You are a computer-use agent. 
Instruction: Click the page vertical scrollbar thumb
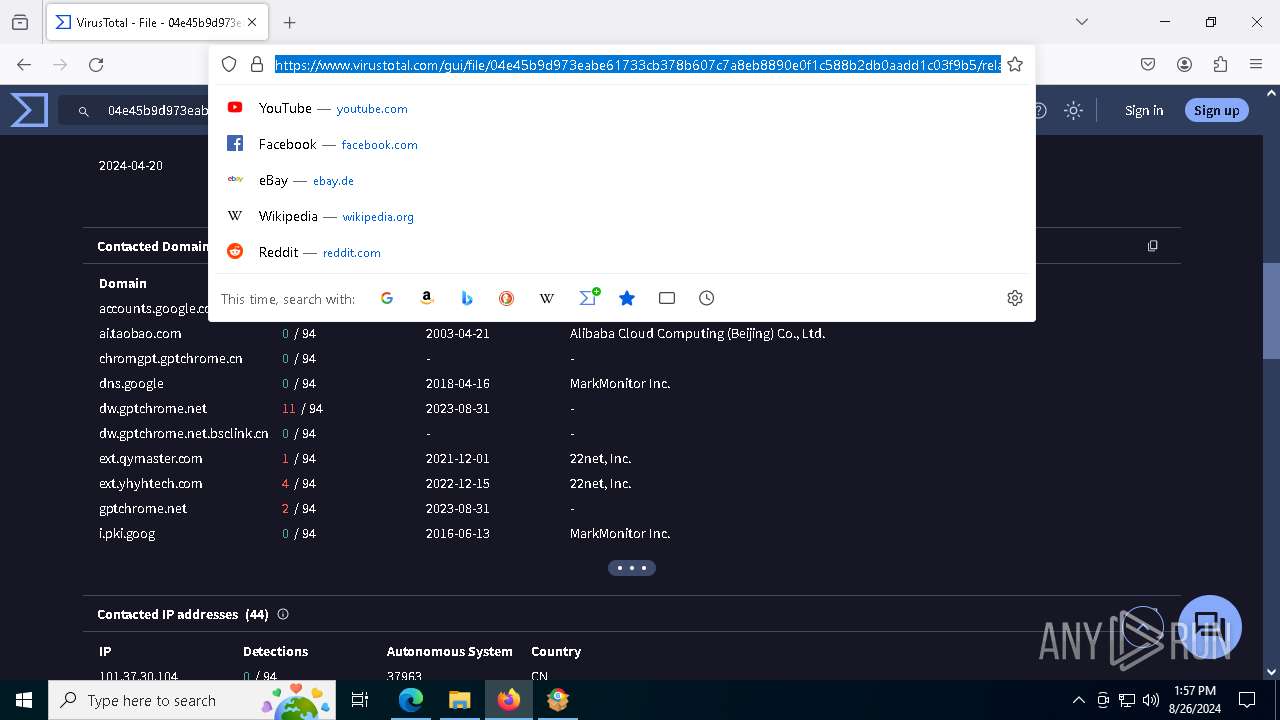[1272, 310]
